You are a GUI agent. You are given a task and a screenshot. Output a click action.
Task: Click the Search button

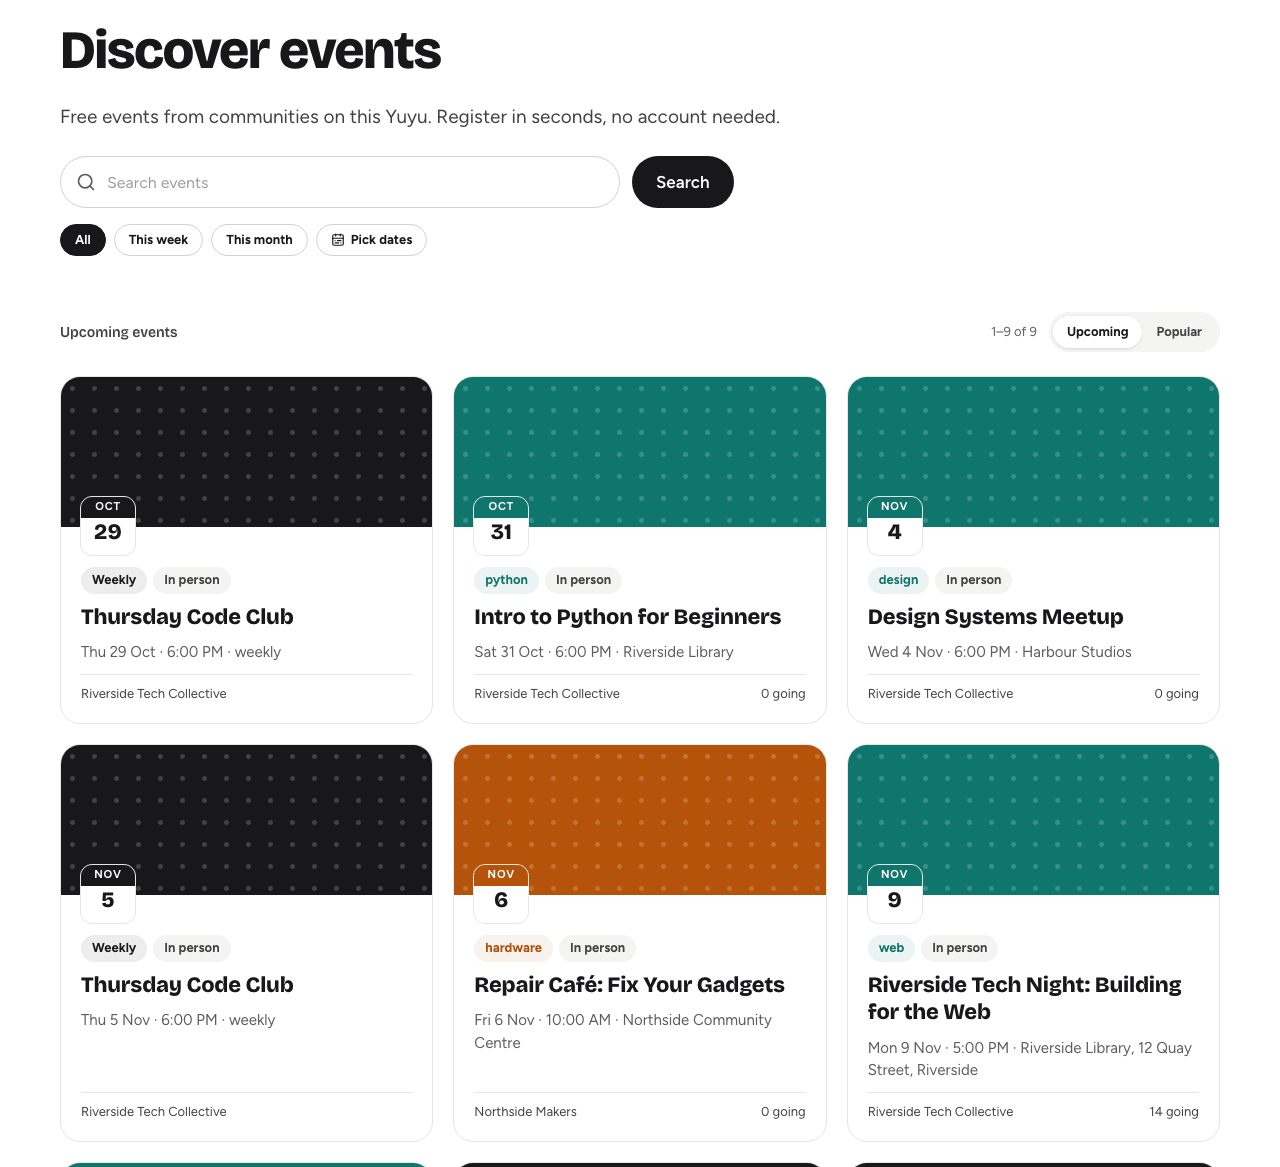[683, 182]
